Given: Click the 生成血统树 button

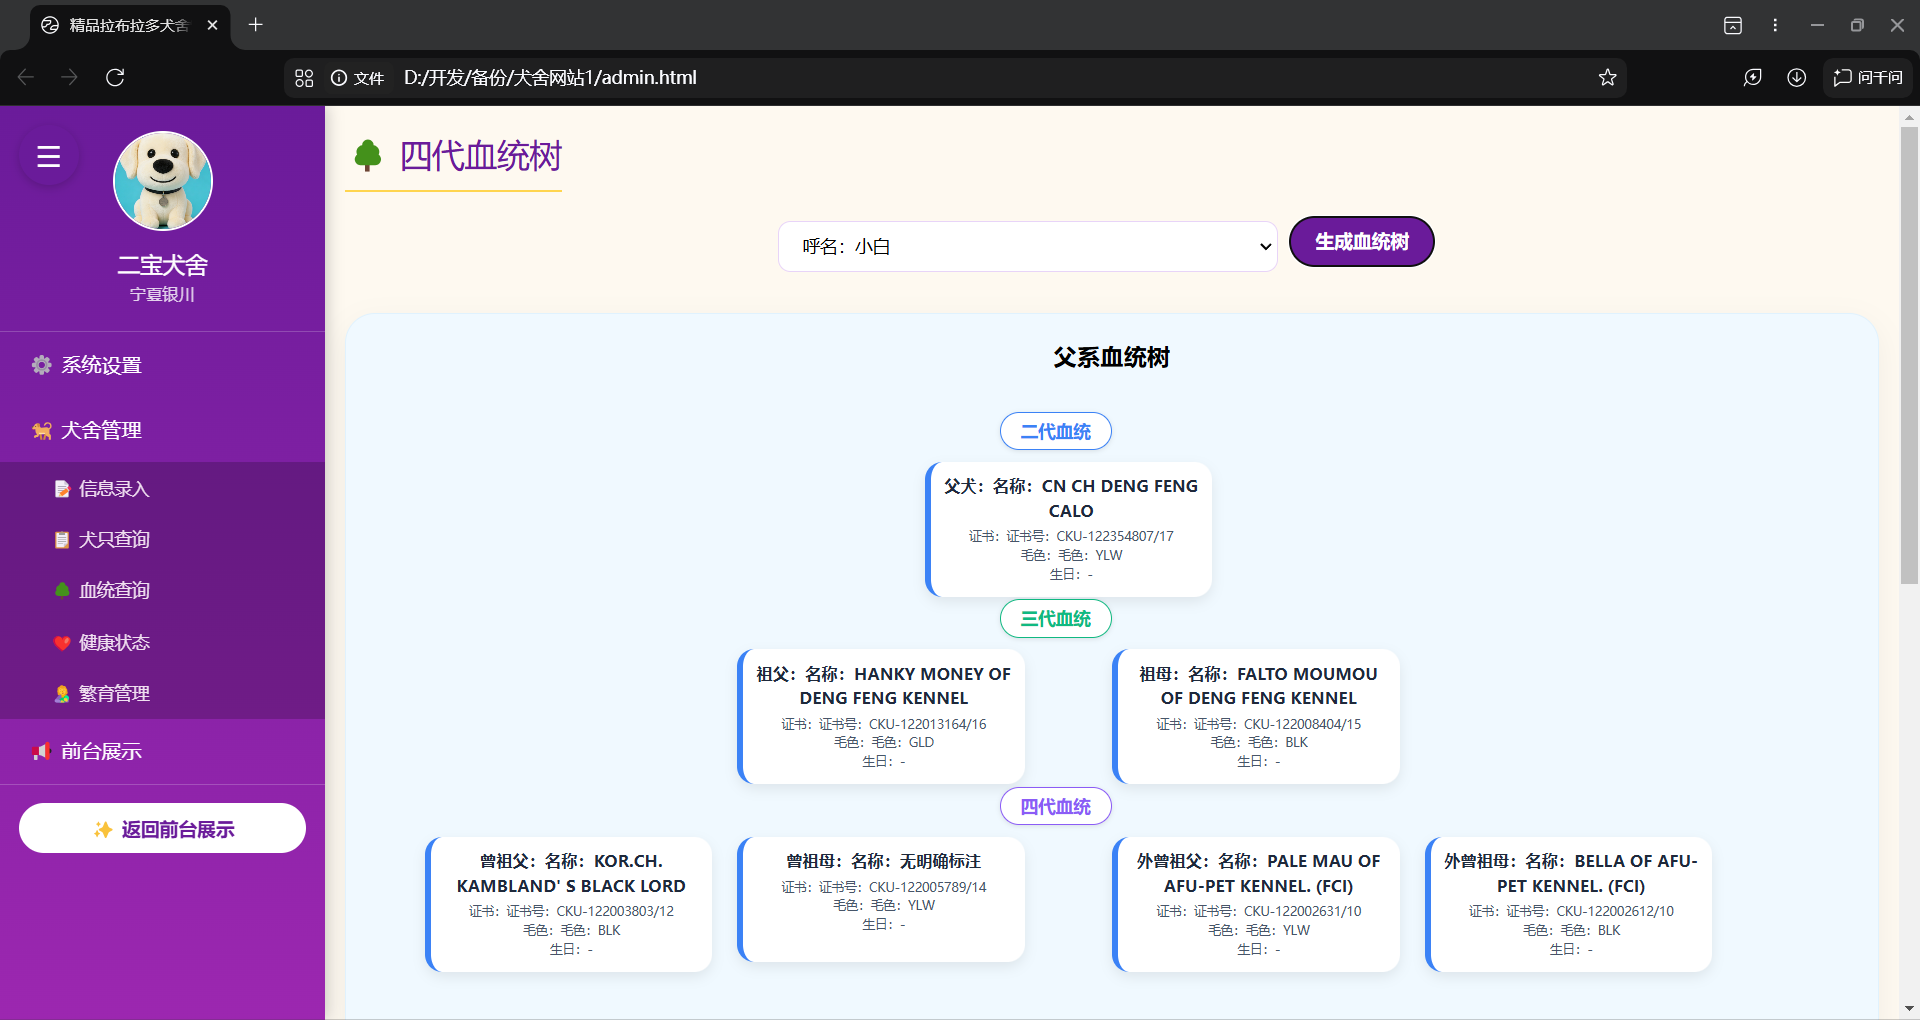Looking at the screenshot, I should tap(1361, 242).
